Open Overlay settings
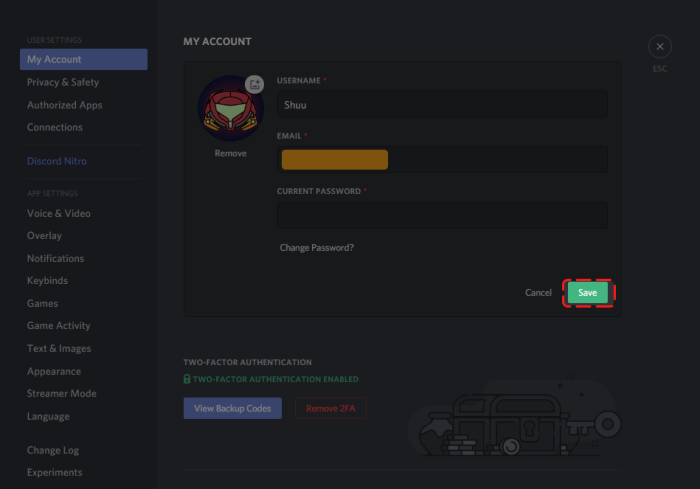The height and width of the screenshot is (489, 700). [x=44, y=236]
